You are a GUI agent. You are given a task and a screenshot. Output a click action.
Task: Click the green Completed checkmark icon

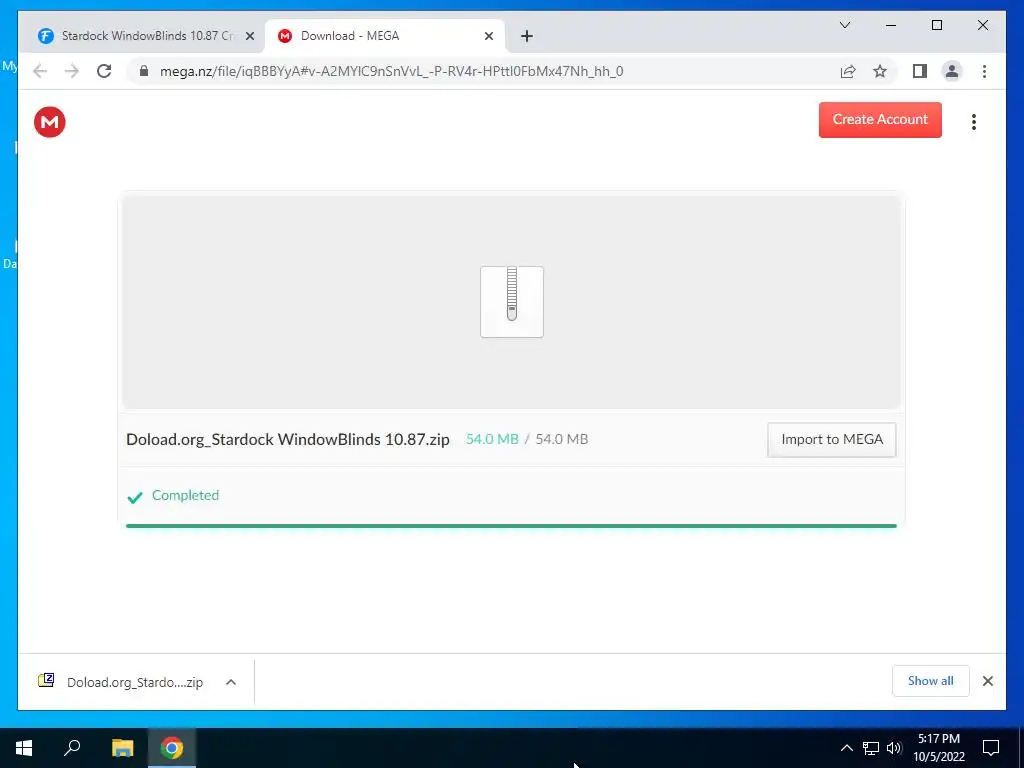click(135, 498)
